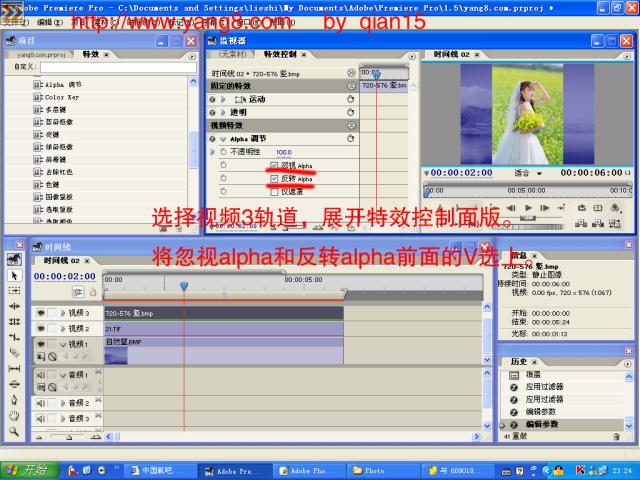Image resolution: width=640 pixels, height=480 pixels.
Task: Click the Trim monitor icon
Action: pyautogui.click(x=615, y=223)
